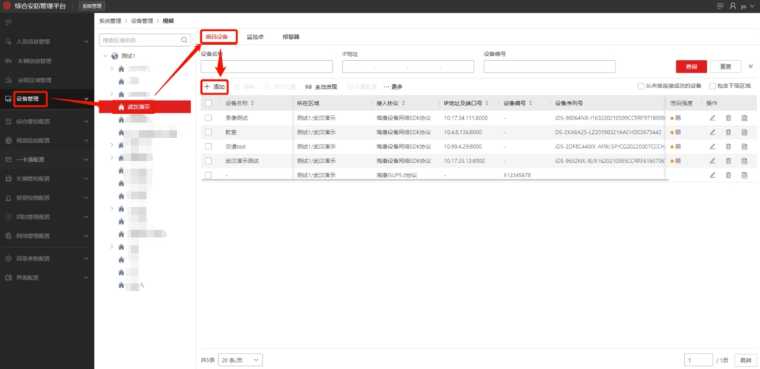Tick checkbox for 交通test row

tap(208, 146)
